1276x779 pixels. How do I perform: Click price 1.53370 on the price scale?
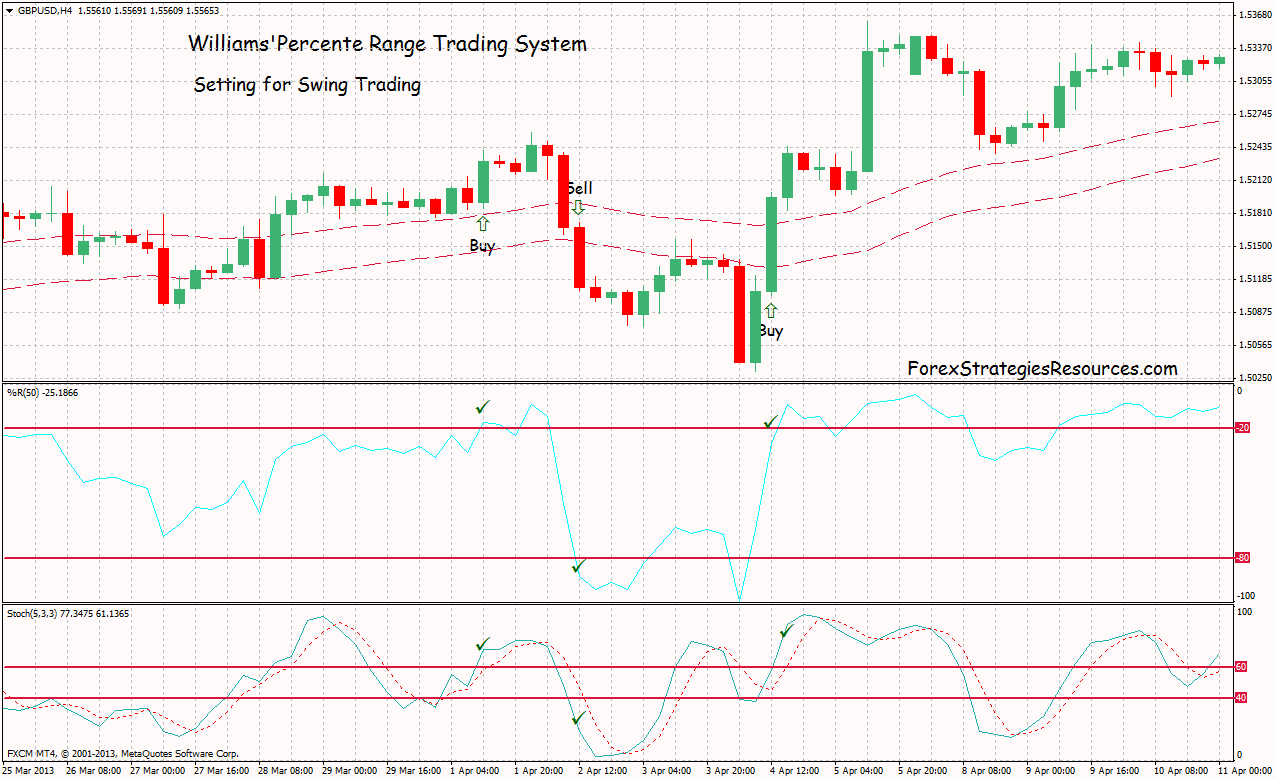coord(1254,48)
